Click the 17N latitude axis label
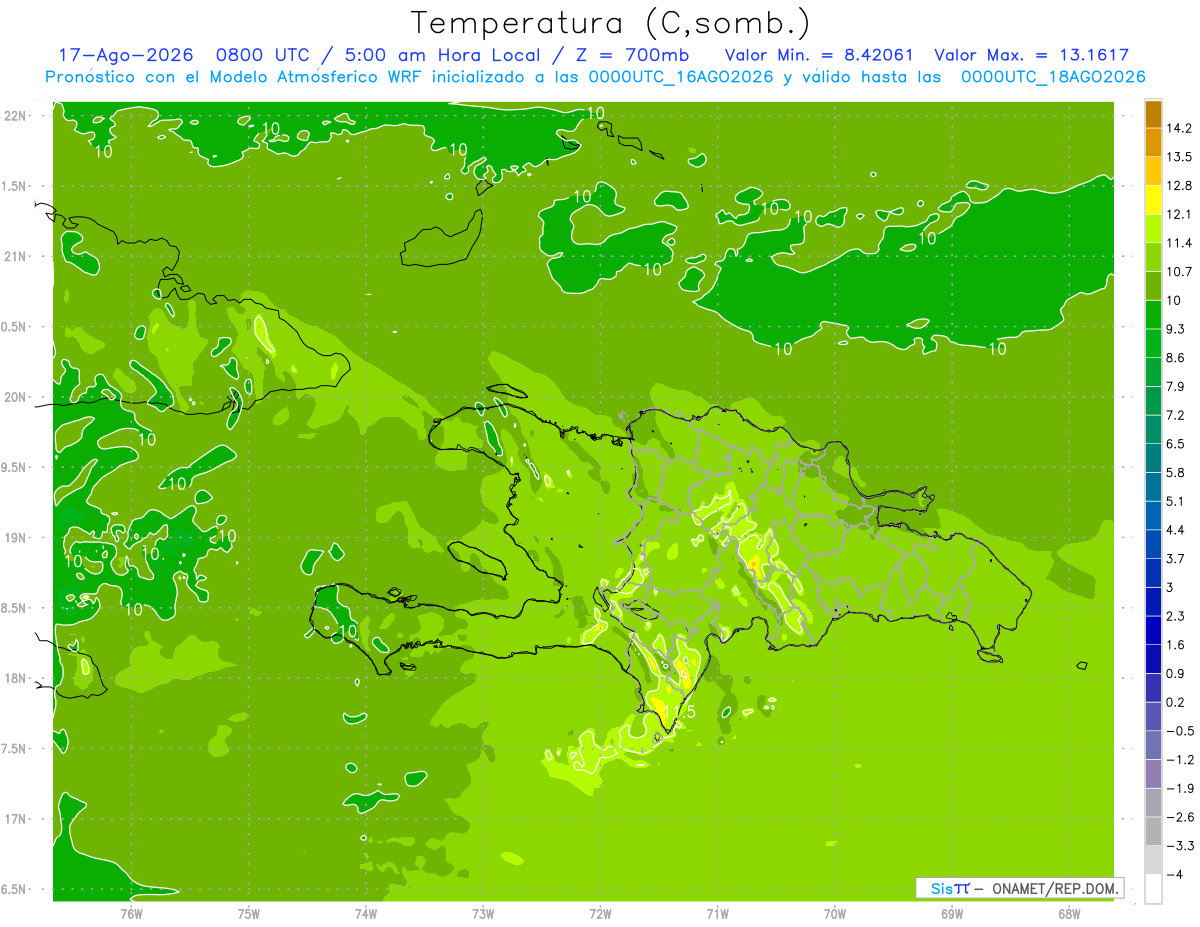Viewport: 1200px width, 927px height. coord(15,819)
